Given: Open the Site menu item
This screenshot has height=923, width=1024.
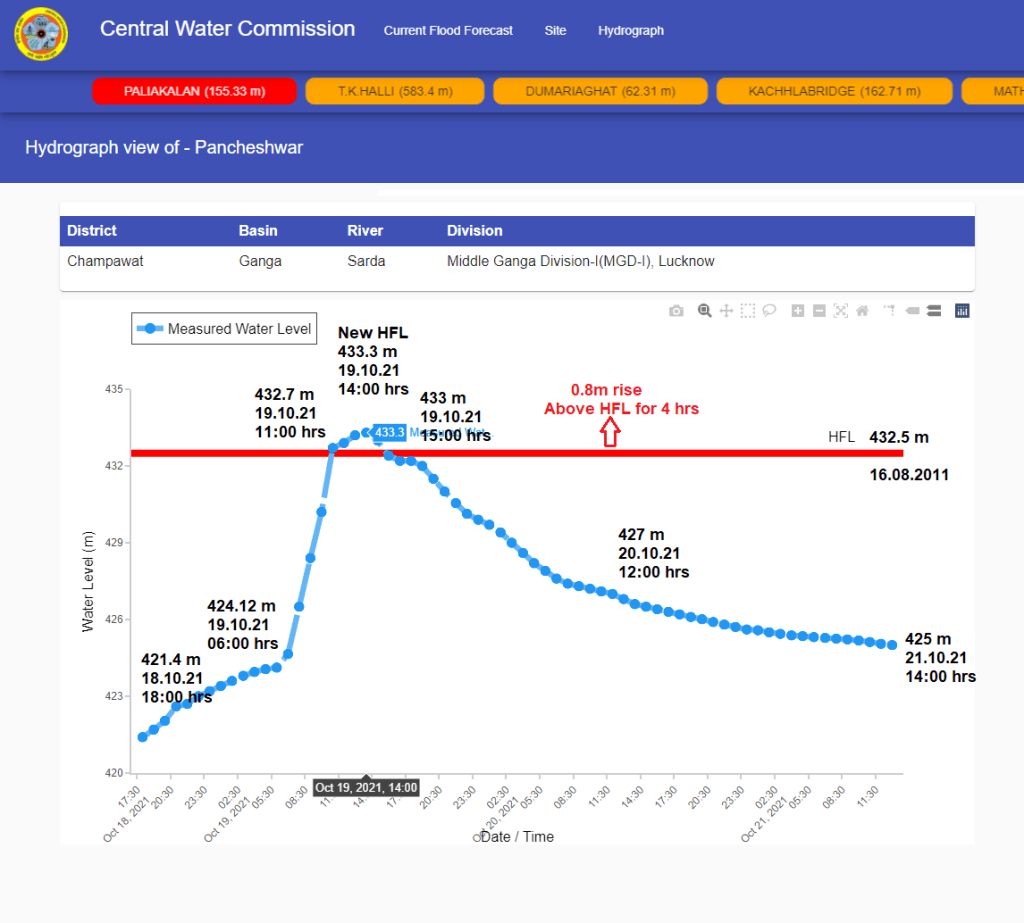Looking at the screenshot, I should 555,31.
